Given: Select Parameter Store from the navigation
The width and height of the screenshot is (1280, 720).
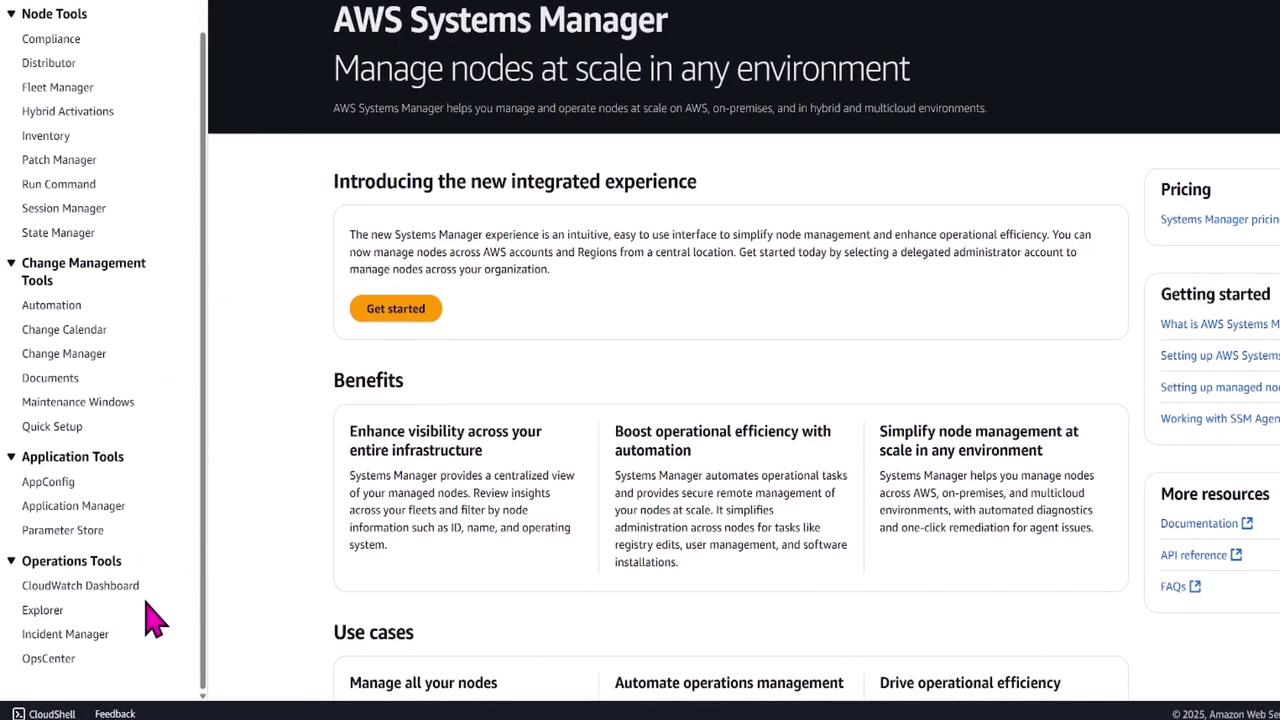Looking at the screenshot, I should coord(62,530).
